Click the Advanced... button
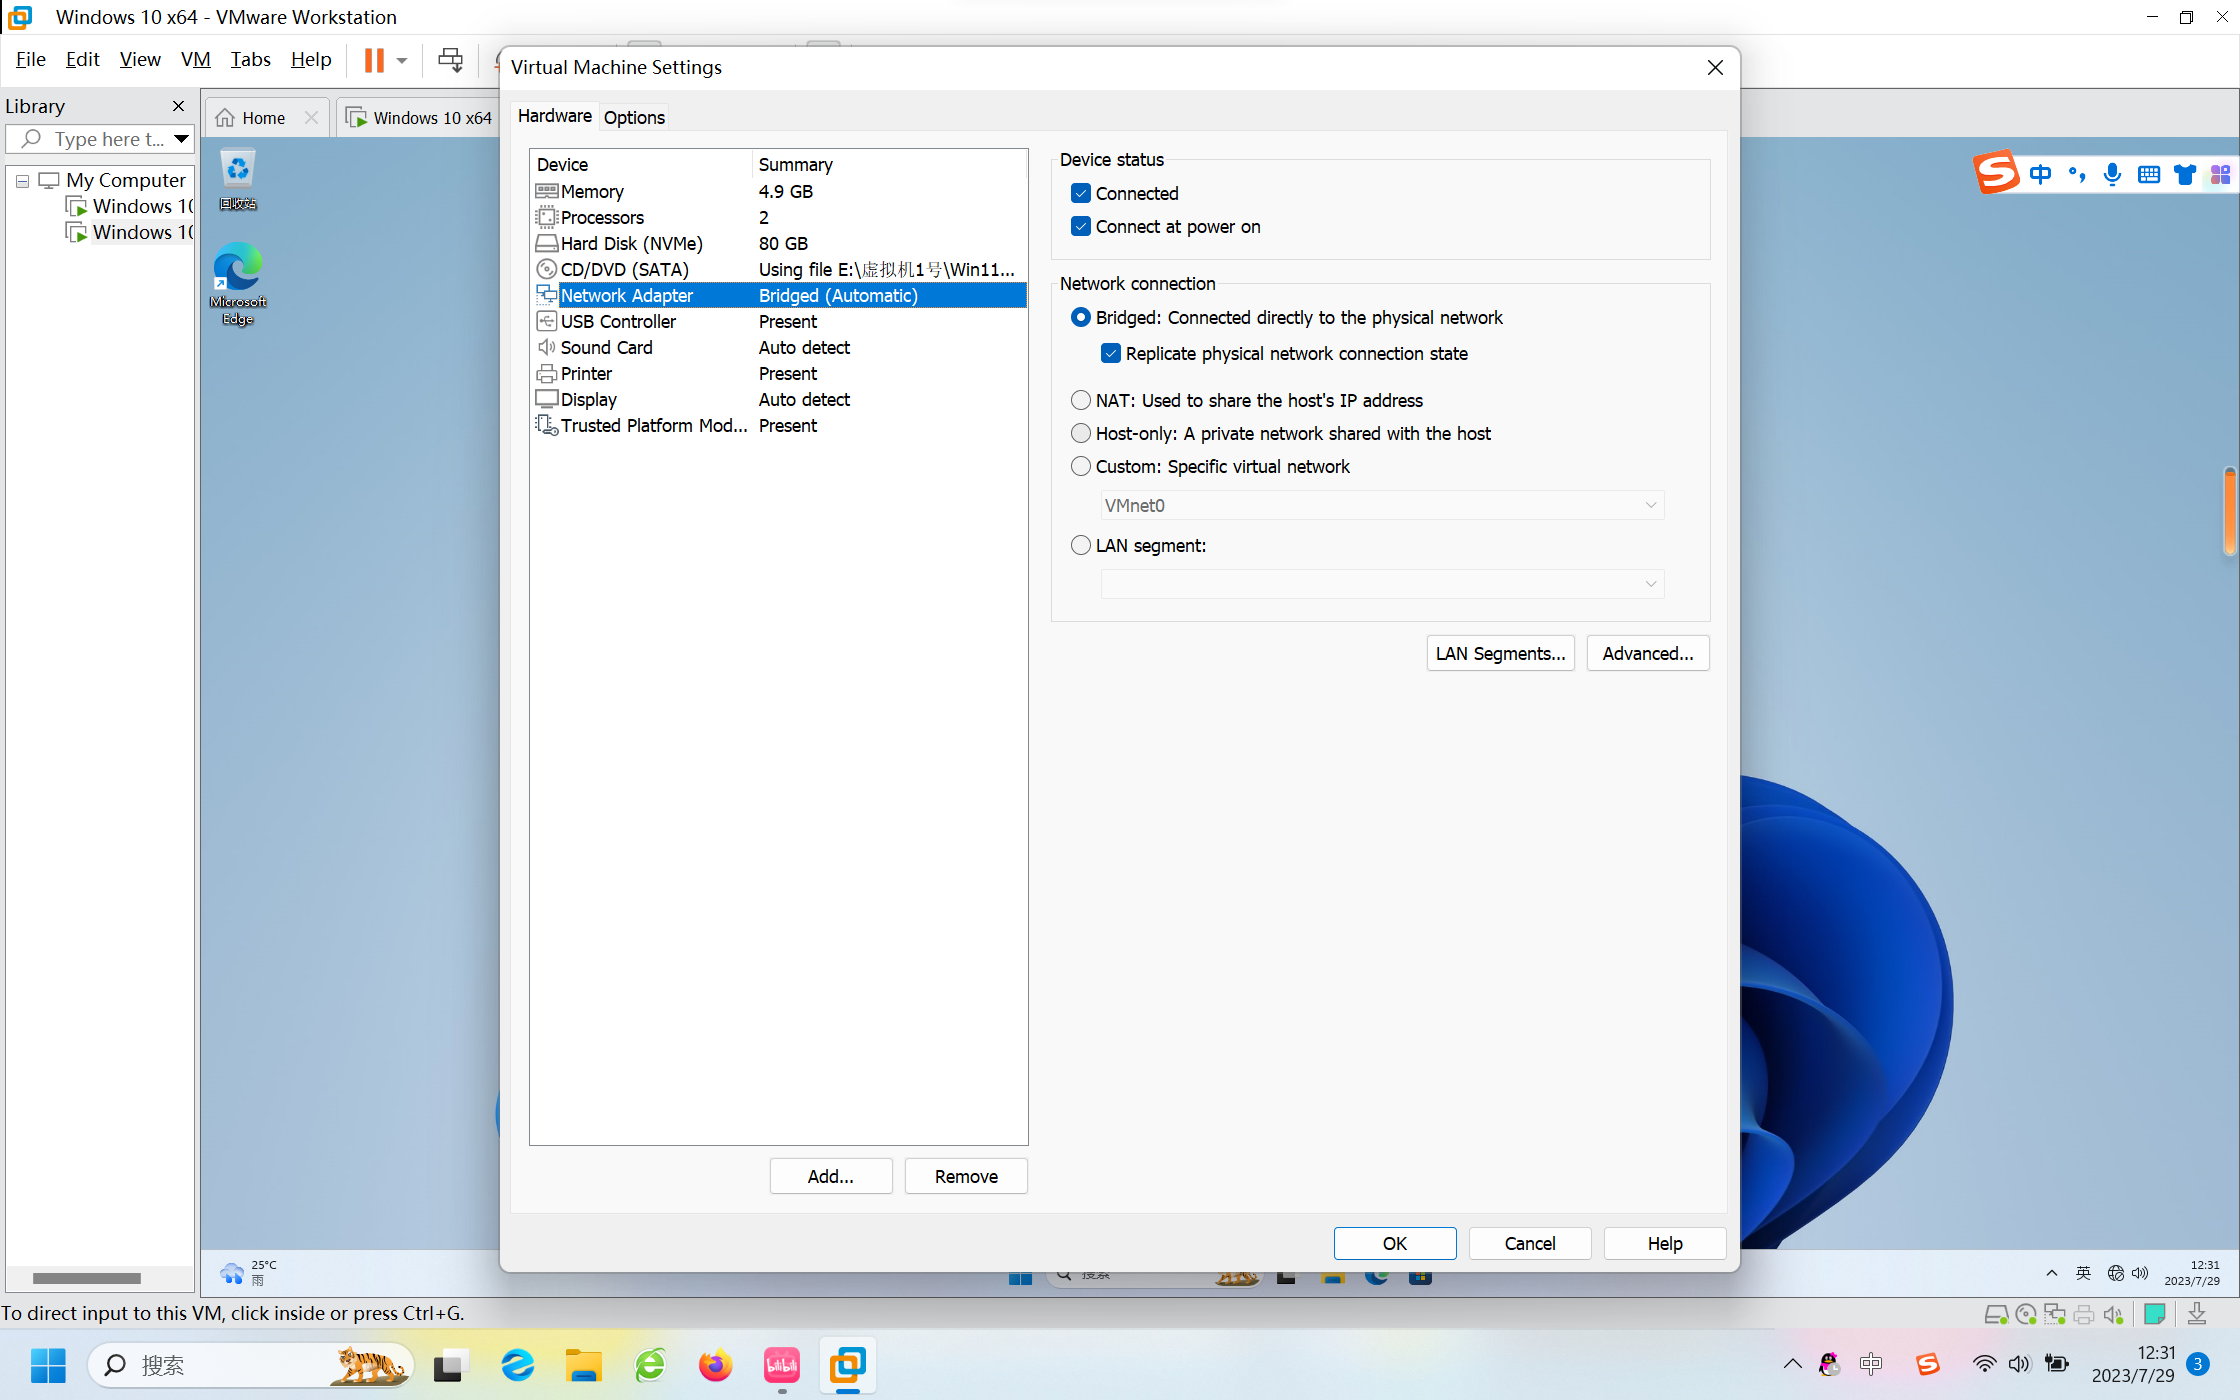2240x1400 pixels. tap(1647, 653)
